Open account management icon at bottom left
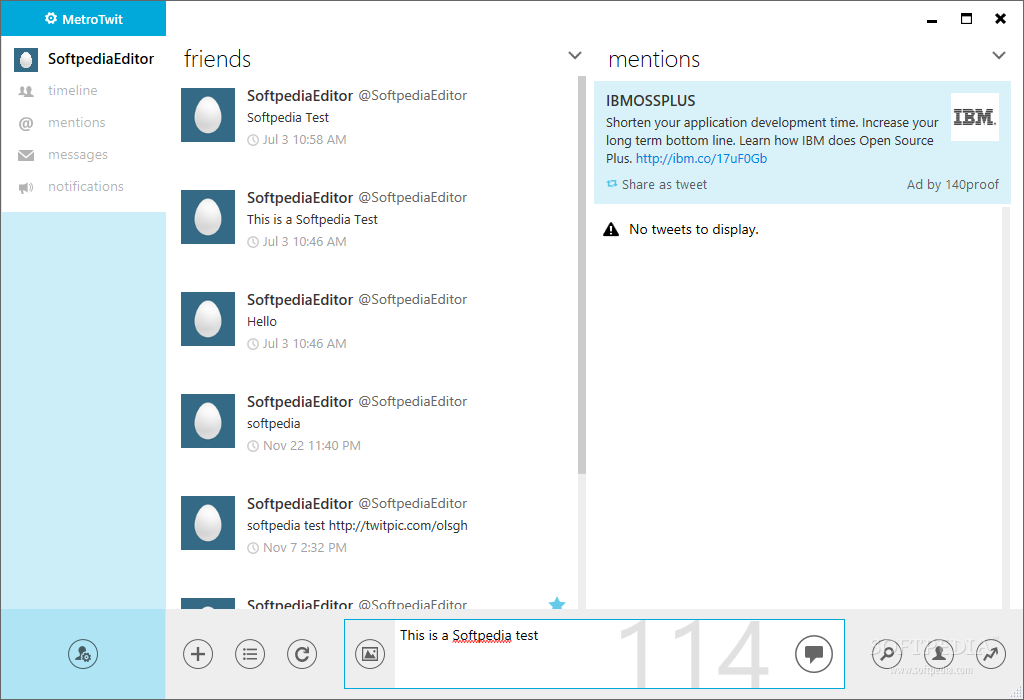Image resolution: width=1024 pixels, height=700 pixels. coord(83,654)
